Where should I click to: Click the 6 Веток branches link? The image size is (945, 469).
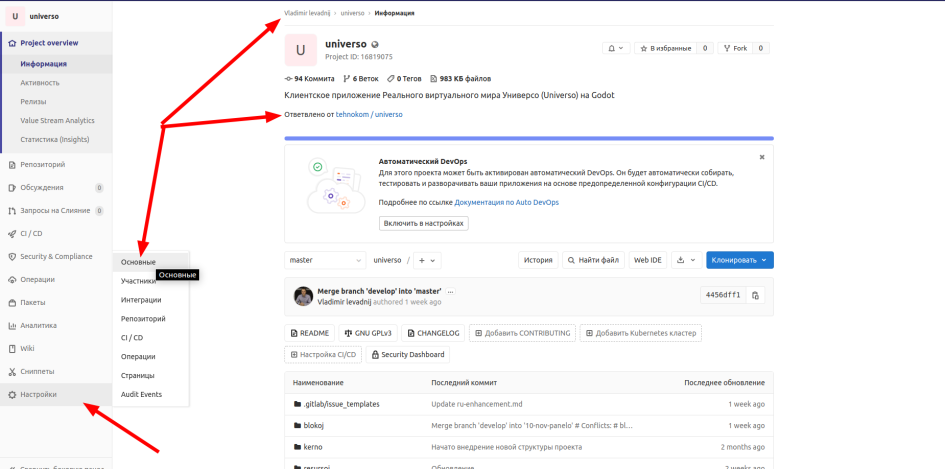361,78
